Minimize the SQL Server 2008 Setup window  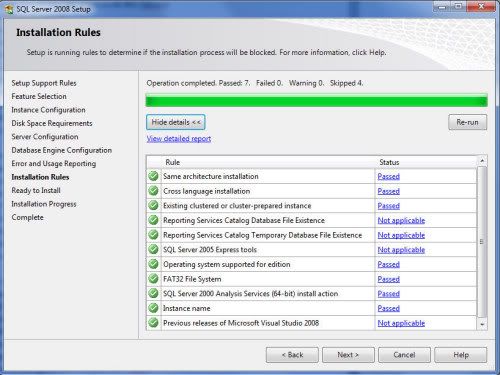coord(442,7)
